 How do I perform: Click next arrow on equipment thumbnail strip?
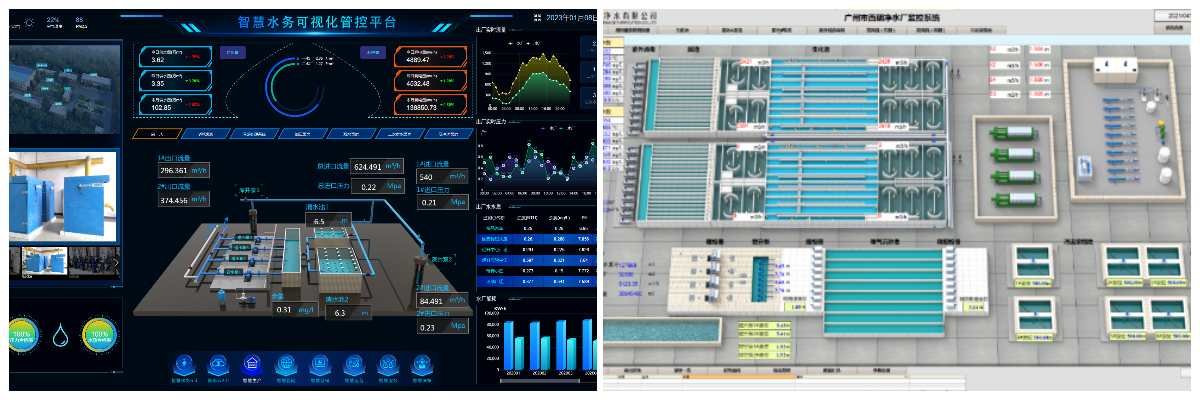click(x=116, y=262)
